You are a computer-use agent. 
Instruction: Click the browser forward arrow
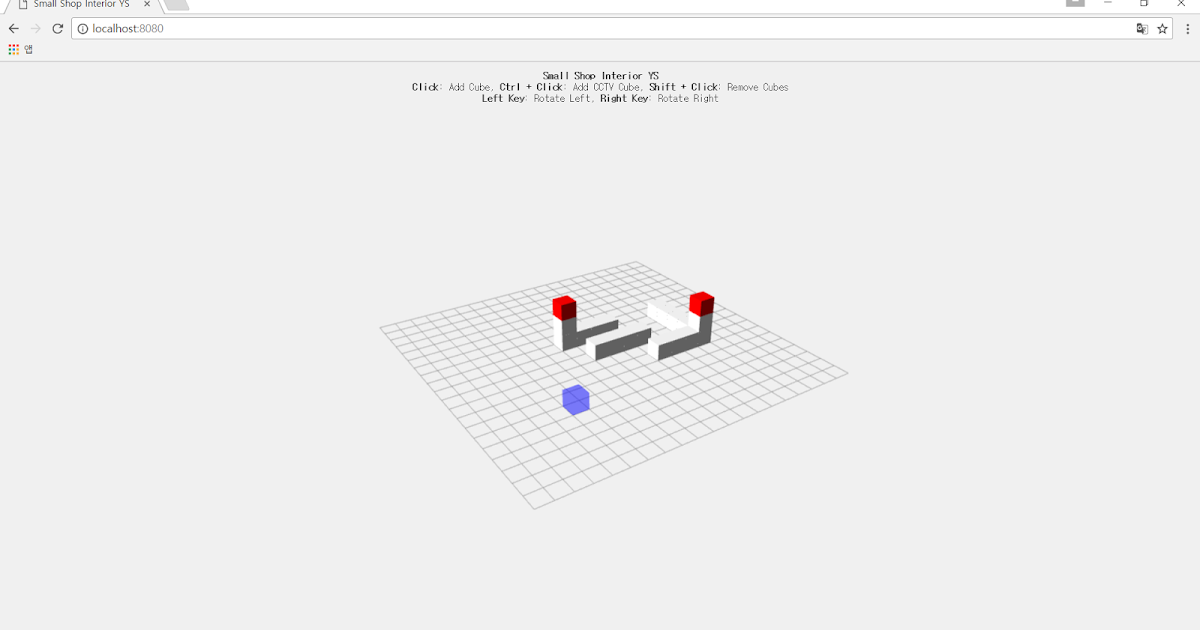click(x=36, y=29)
